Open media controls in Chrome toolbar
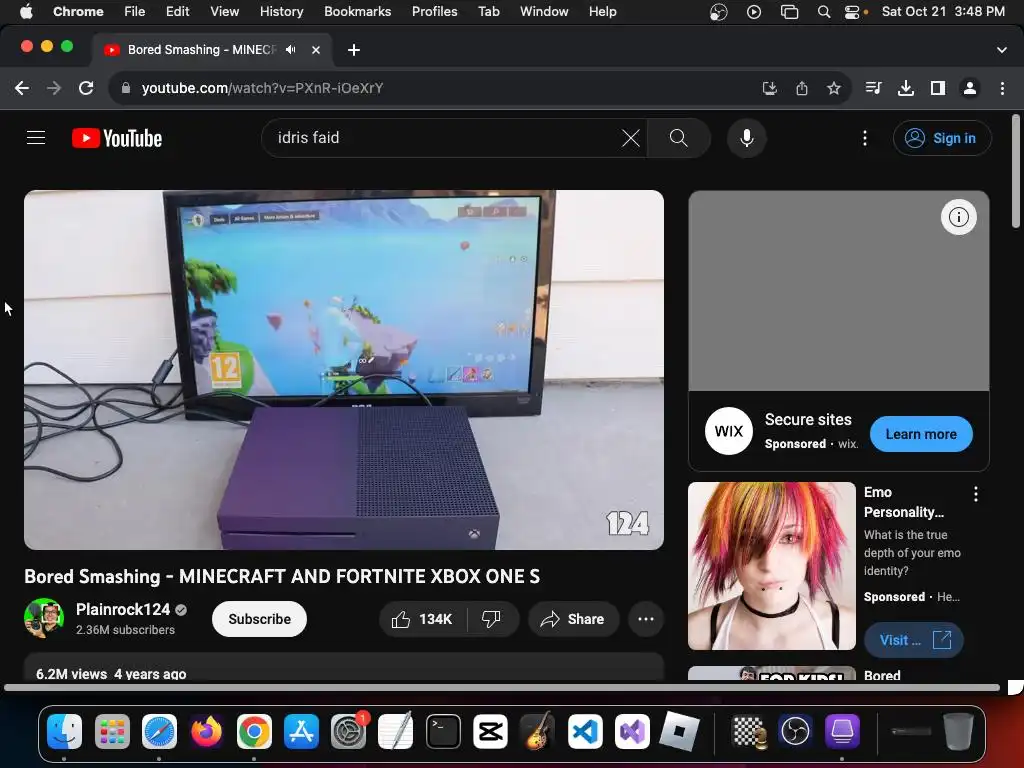1024x768 pixels. pyautogui.click(x=873, y=88)
